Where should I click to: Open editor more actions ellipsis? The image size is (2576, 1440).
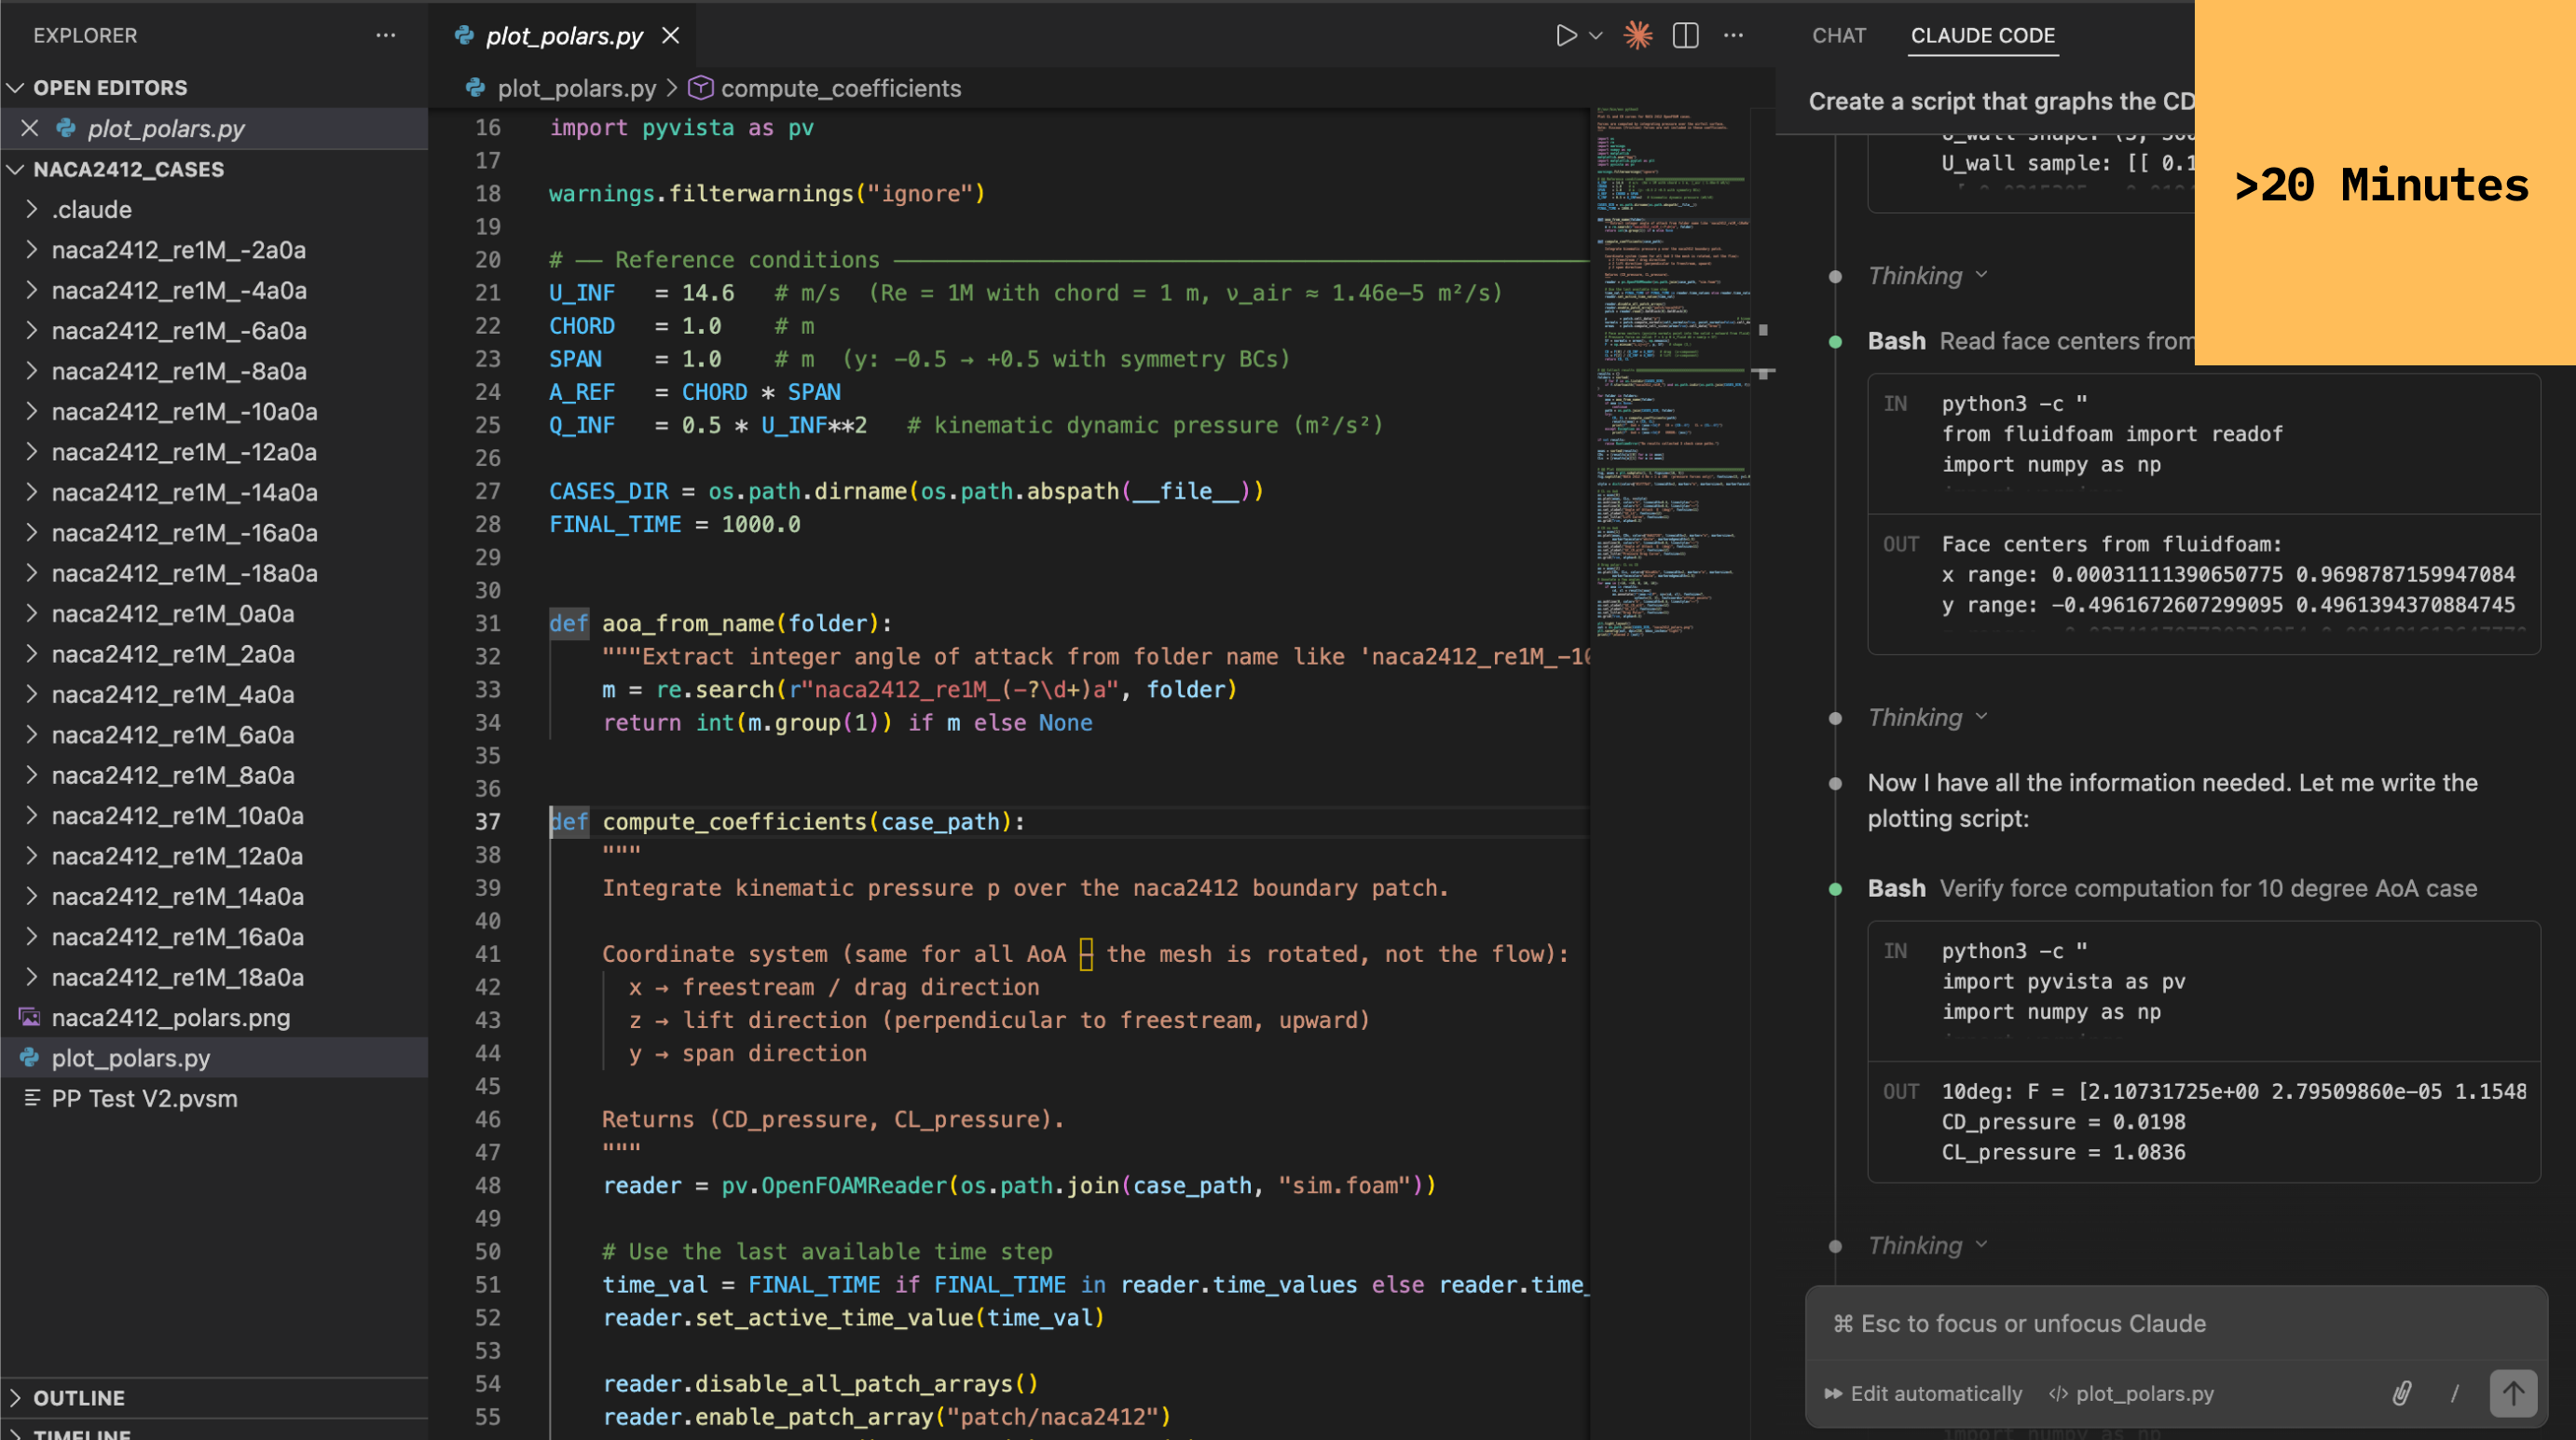[1734, 36]
